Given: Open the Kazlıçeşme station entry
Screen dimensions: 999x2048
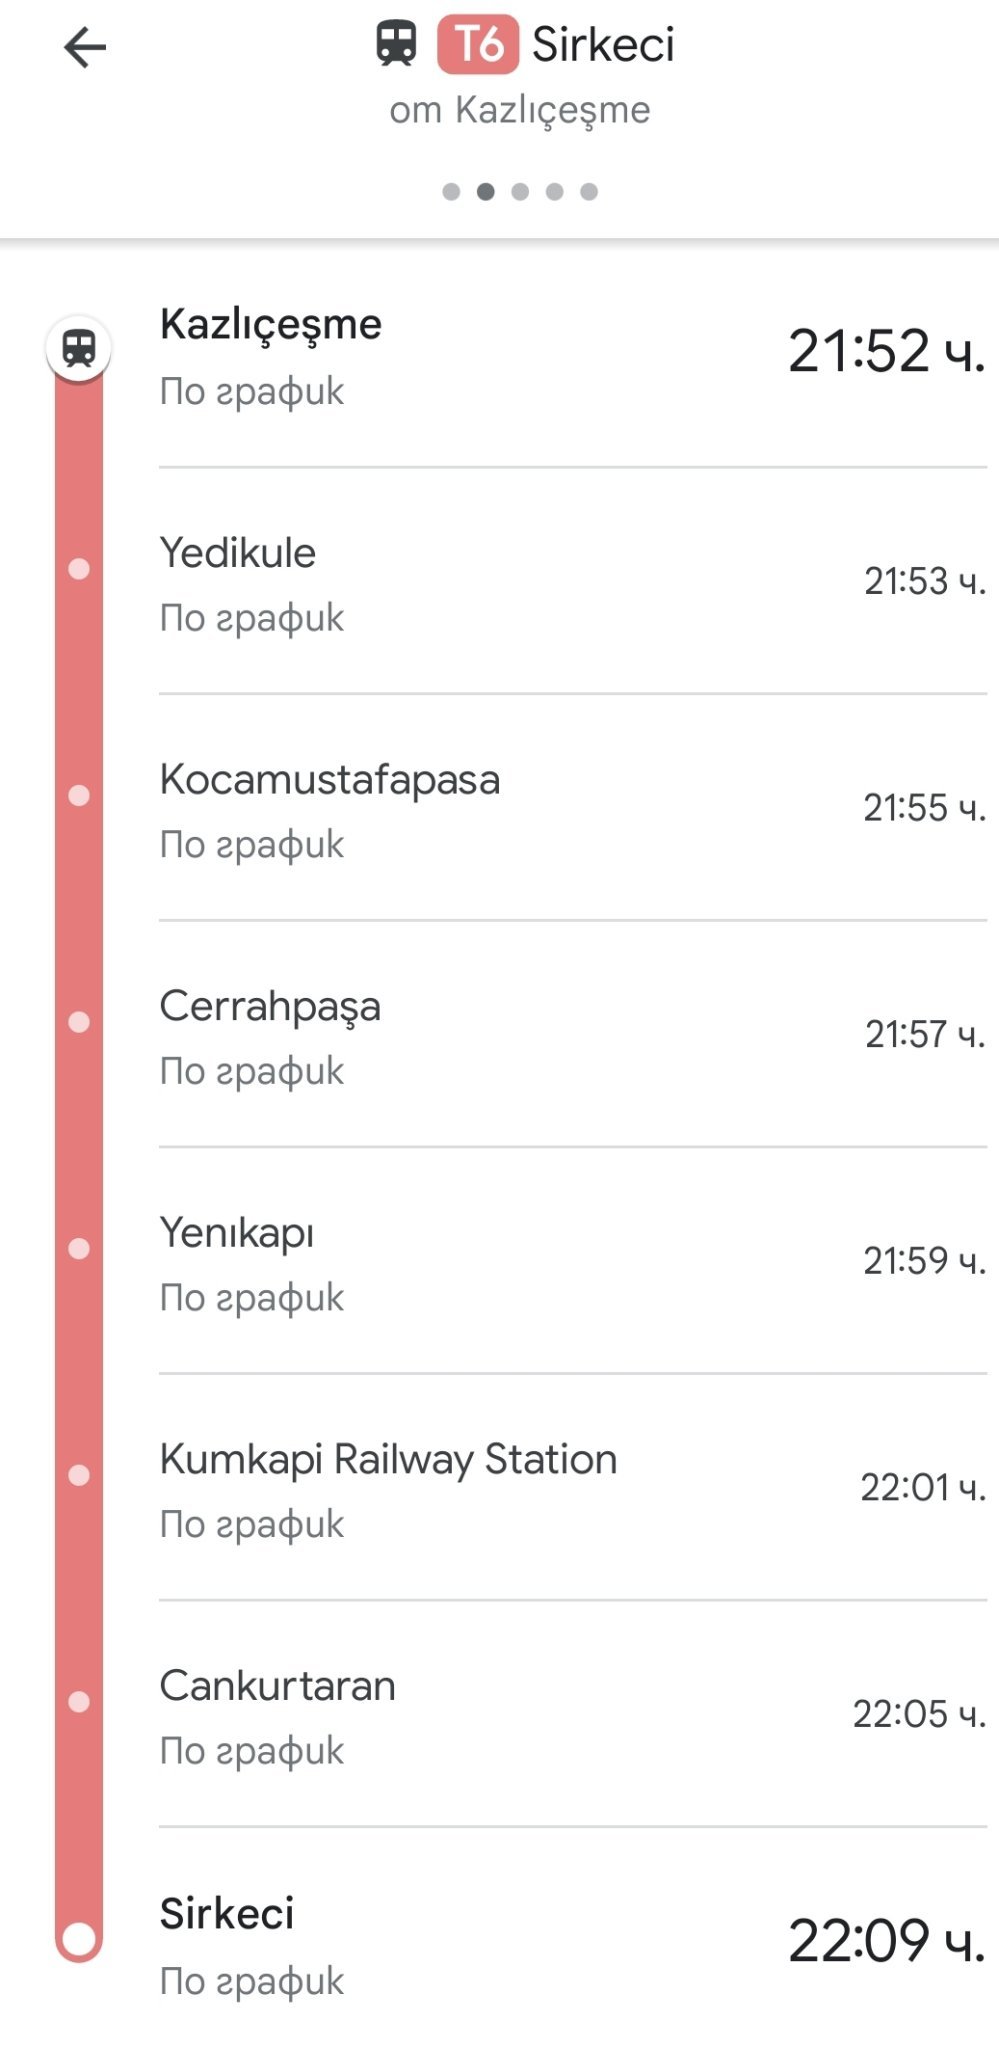Looking at the screenshot, I should [x=271, y=325].
